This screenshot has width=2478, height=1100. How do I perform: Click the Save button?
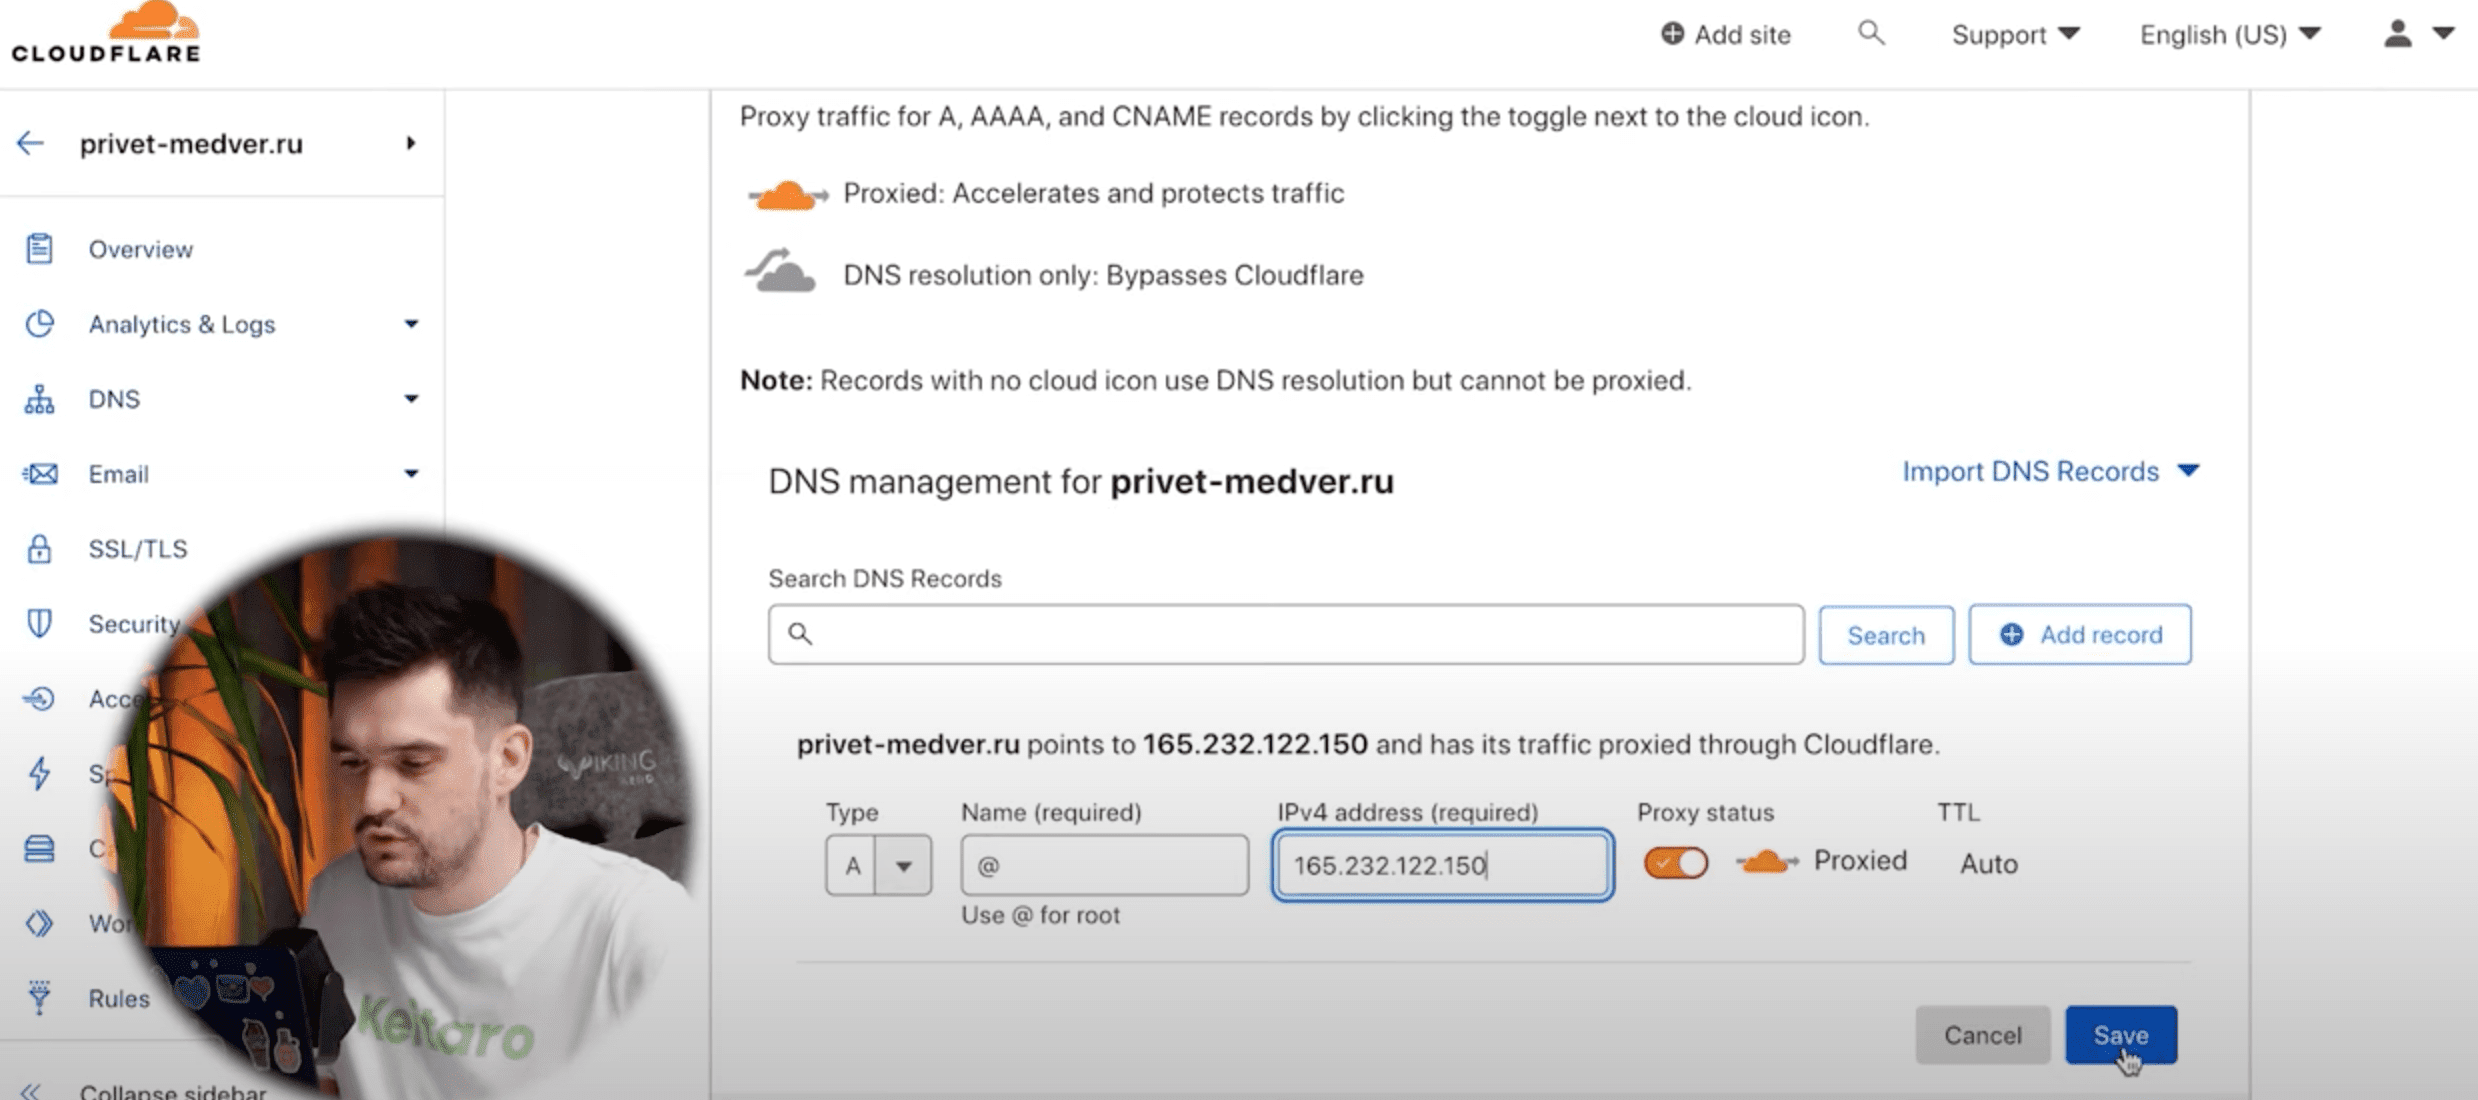click(2120, 1035)
